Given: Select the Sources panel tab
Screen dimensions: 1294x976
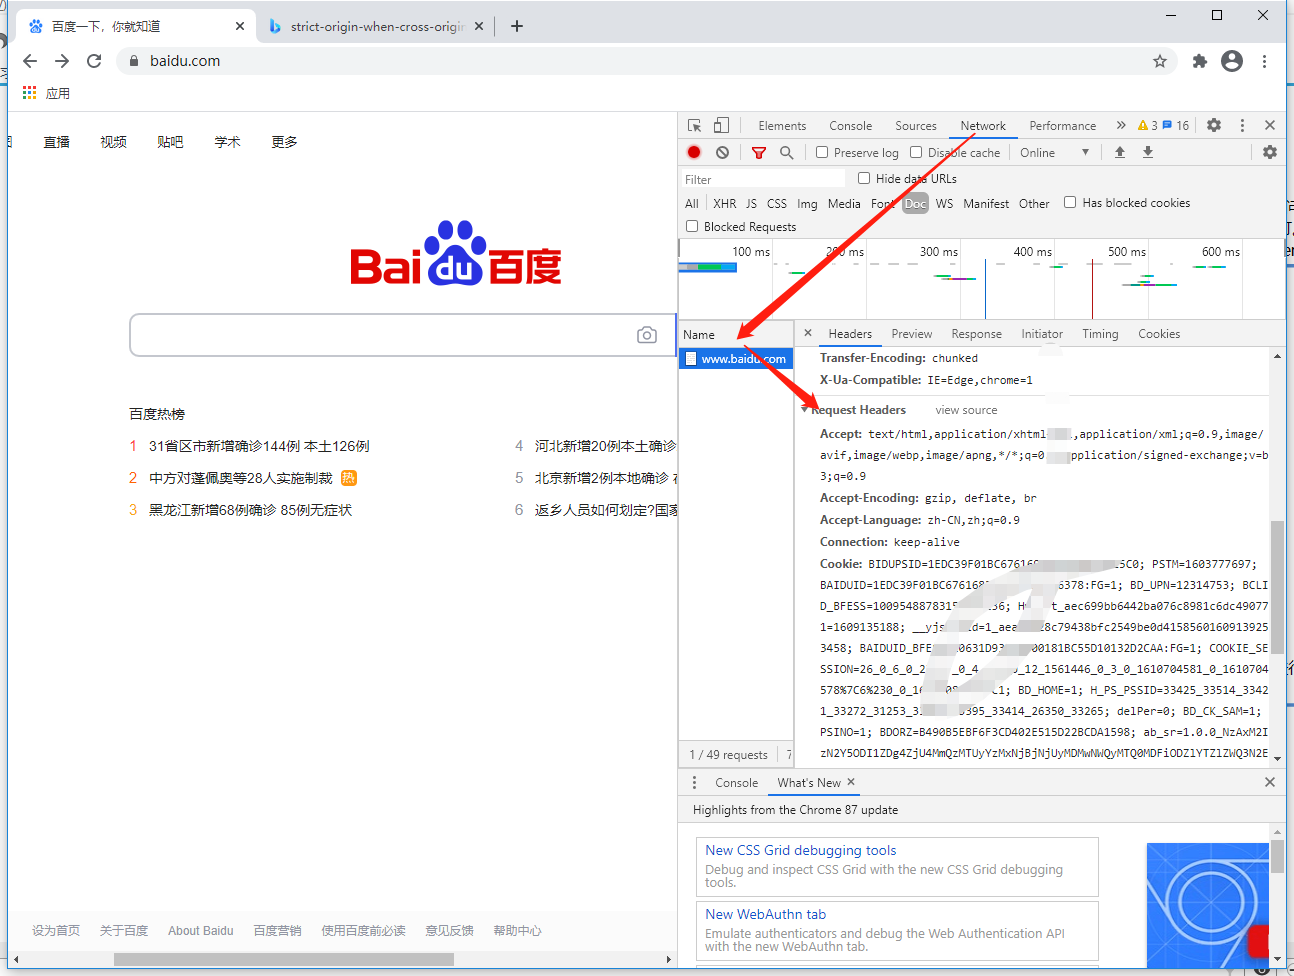Looking at the screenshot, I should click(x=915, y=125).
